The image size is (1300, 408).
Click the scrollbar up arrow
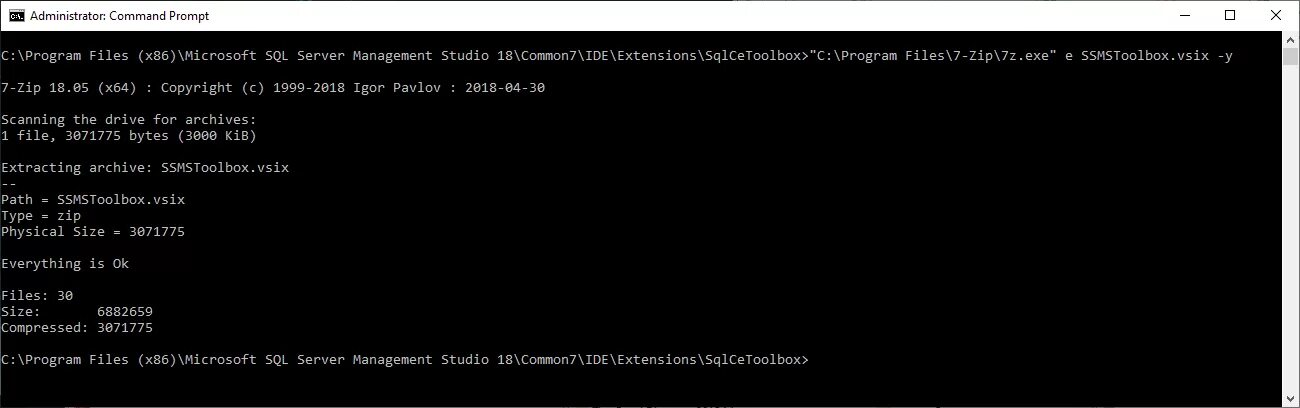pyautogui.click(x=1290, y=39)
